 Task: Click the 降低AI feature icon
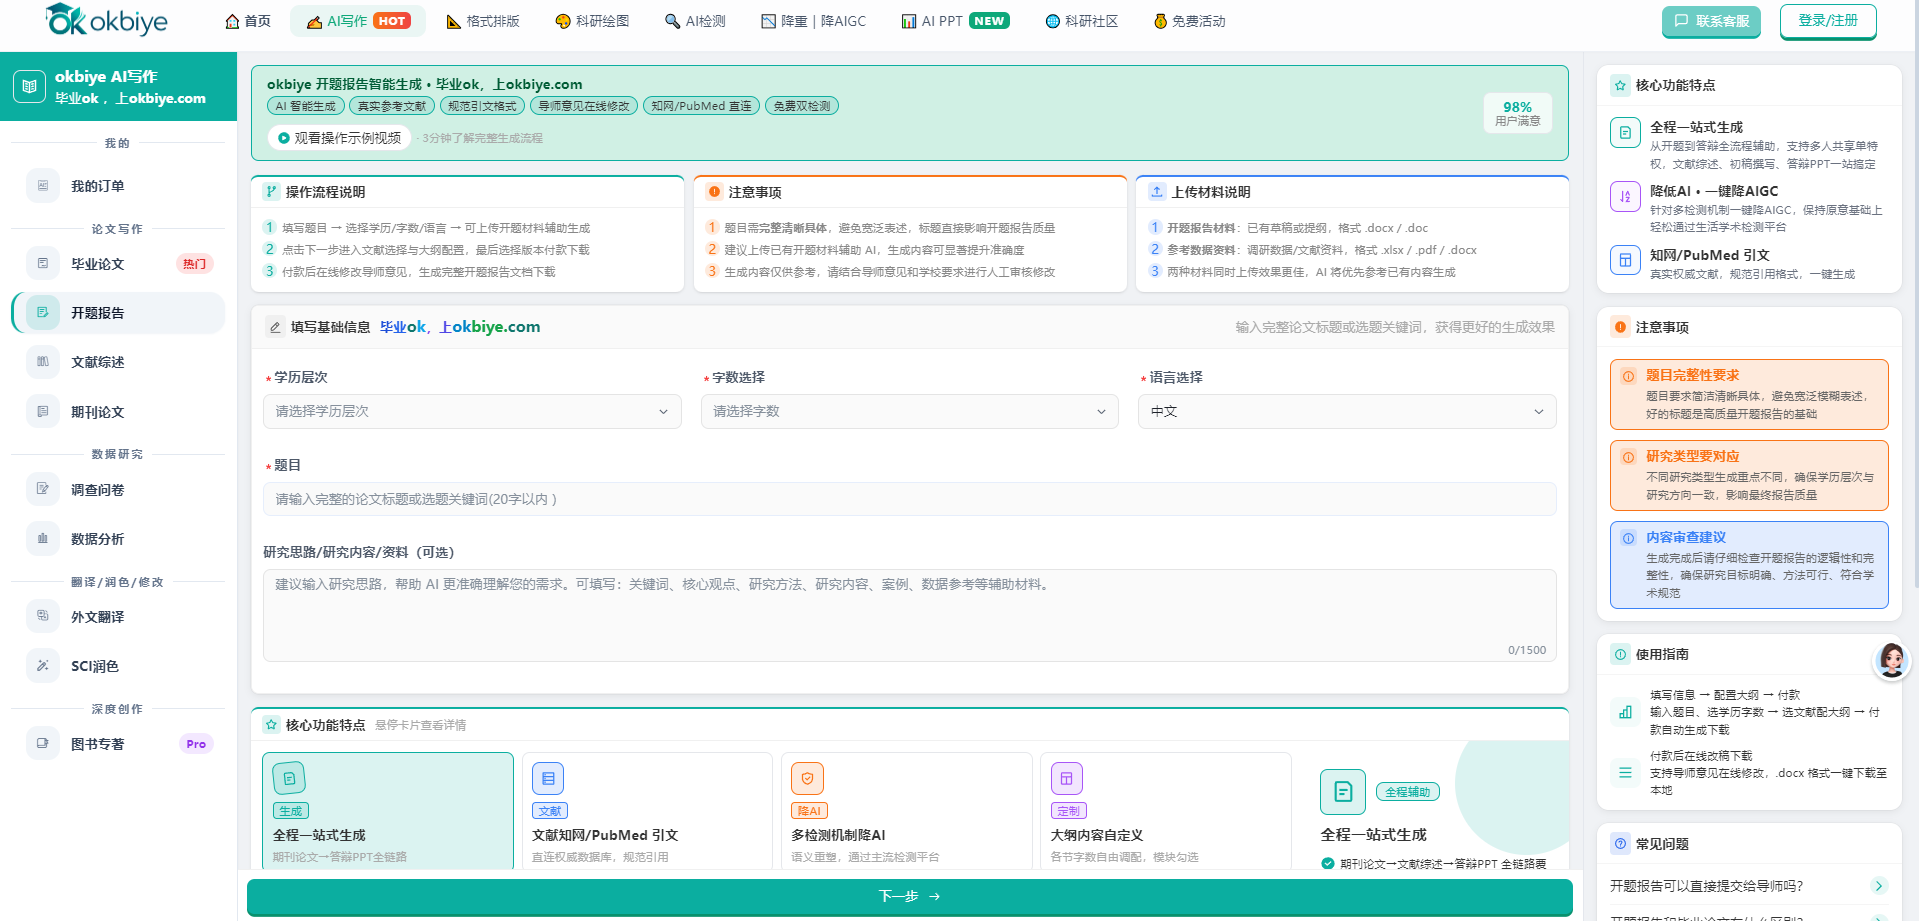pyautogui.click(x=1625, y=196)
